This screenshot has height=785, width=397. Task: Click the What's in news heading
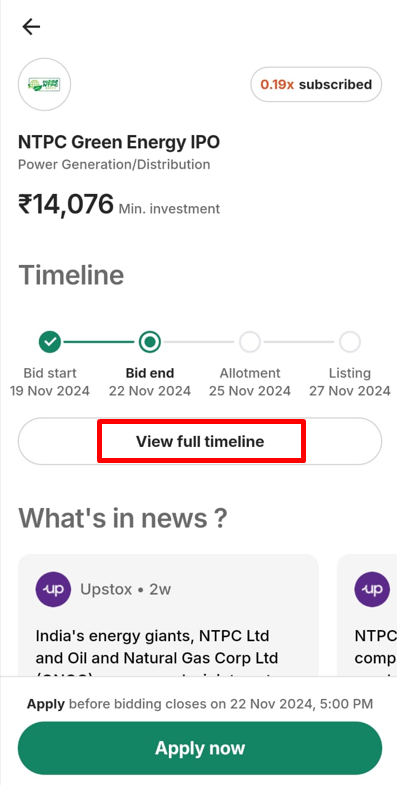click(123, 518)
